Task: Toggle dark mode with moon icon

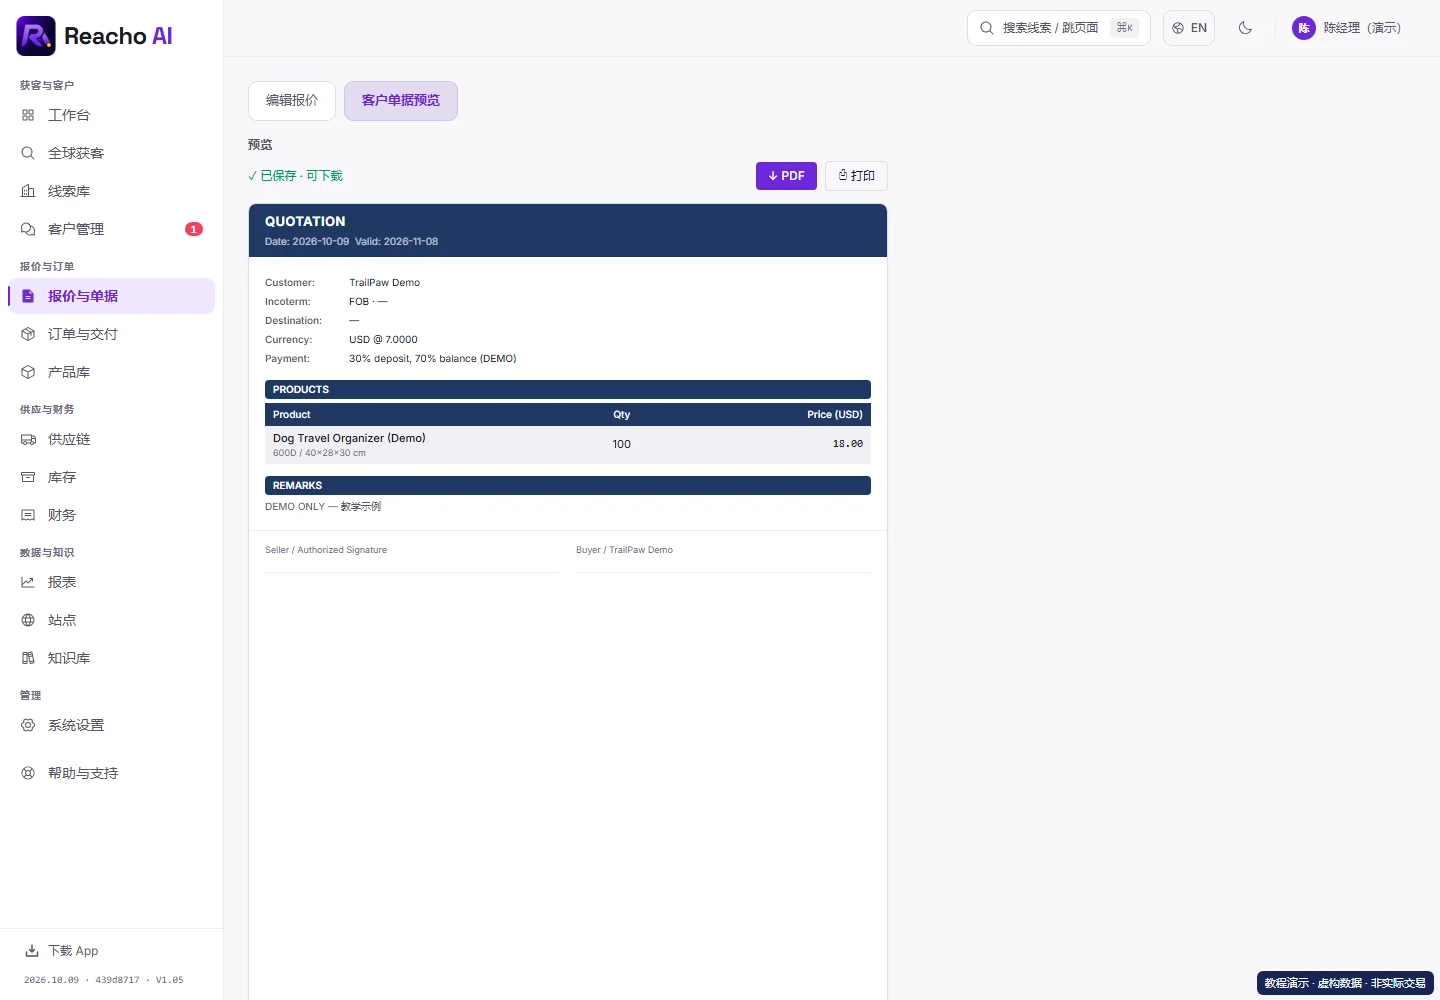Action: coord(1245,28)
